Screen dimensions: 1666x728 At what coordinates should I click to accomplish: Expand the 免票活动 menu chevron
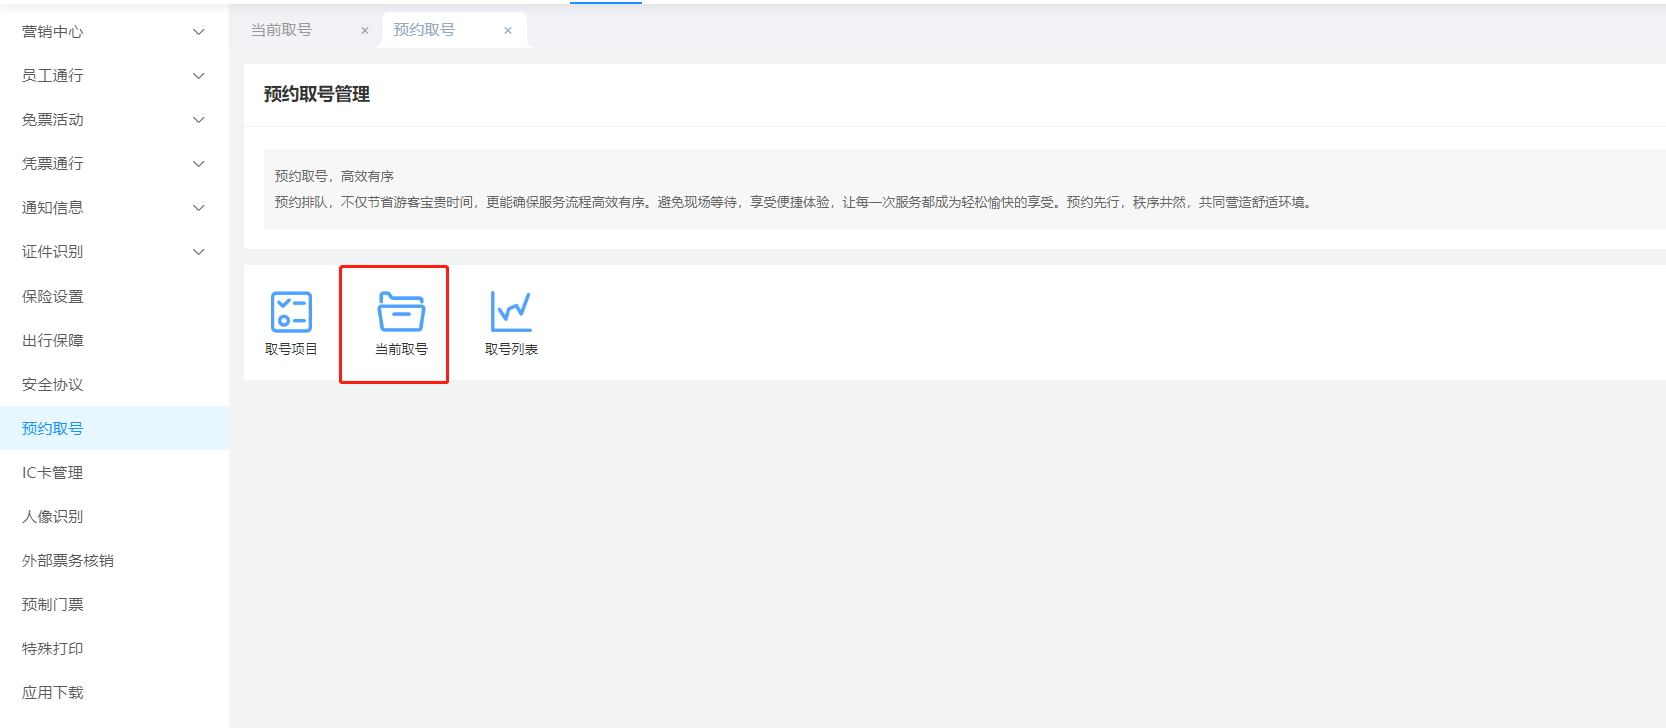point(198,120)
